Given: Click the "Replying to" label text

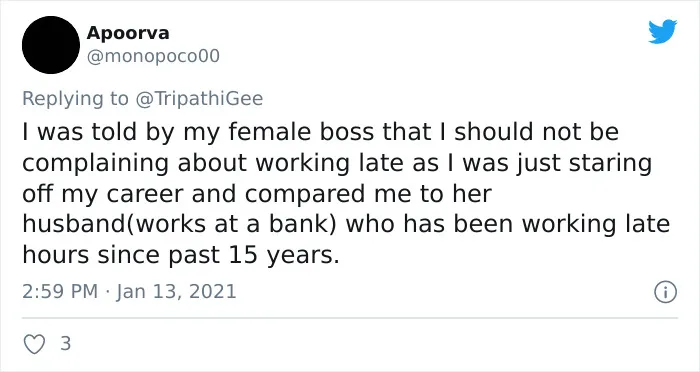Looking at the screenshot, I should (75, 99).
